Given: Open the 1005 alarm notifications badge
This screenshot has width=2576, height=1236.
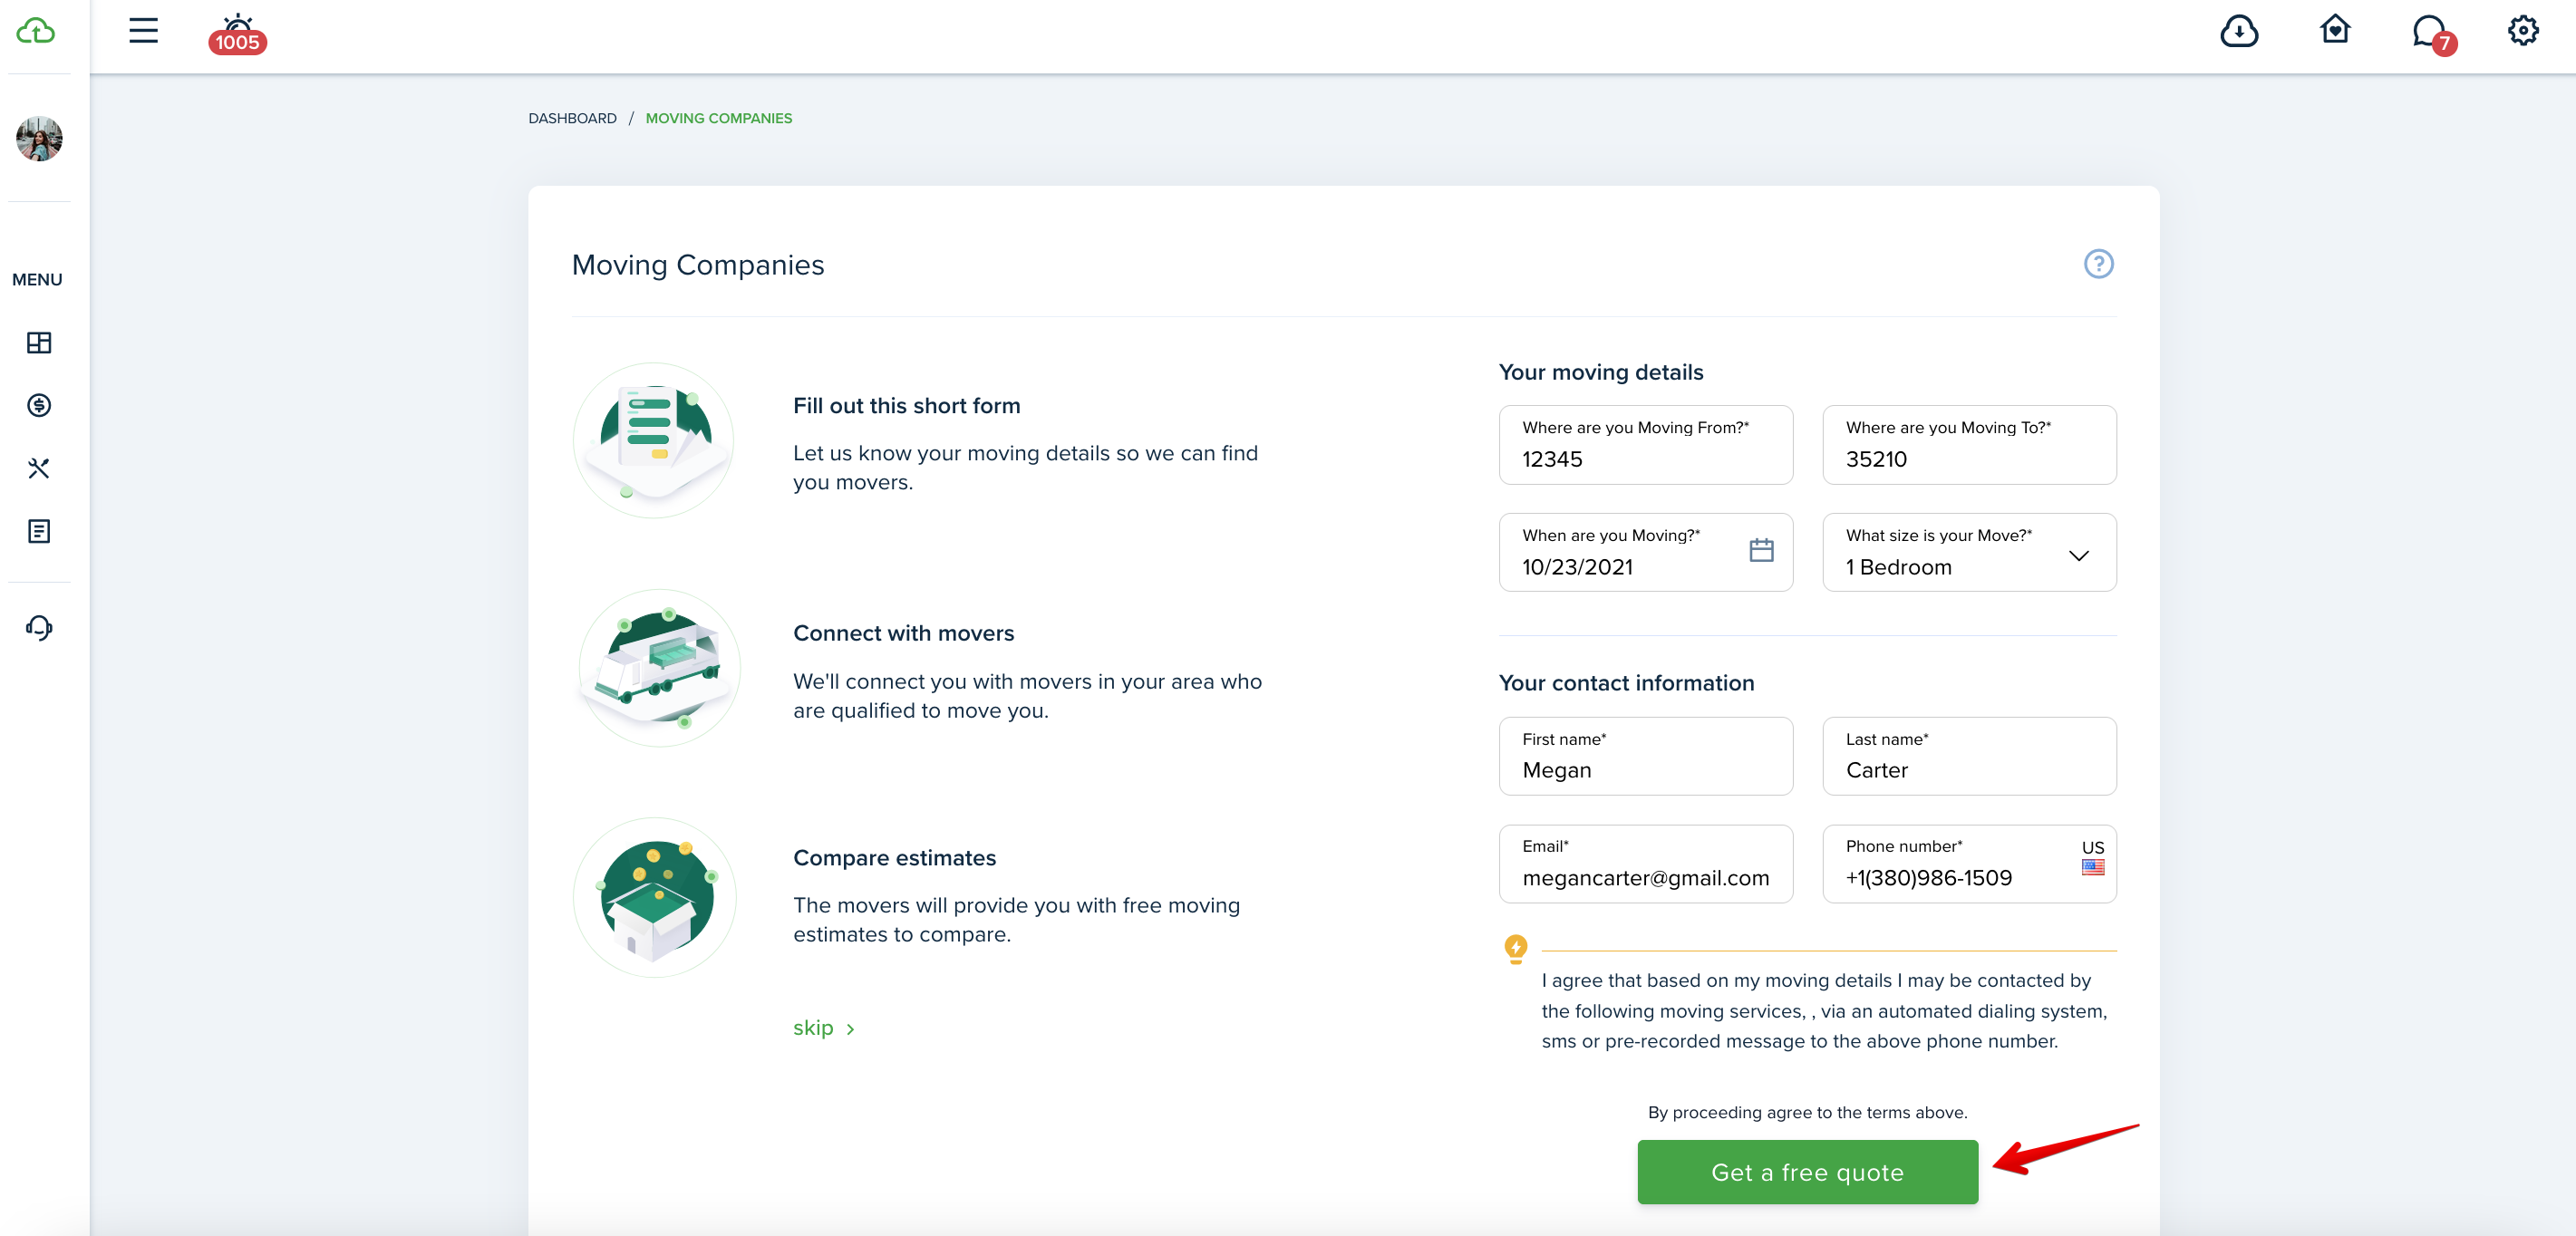Looking at the screenshot, I should (x=237, y=34).
